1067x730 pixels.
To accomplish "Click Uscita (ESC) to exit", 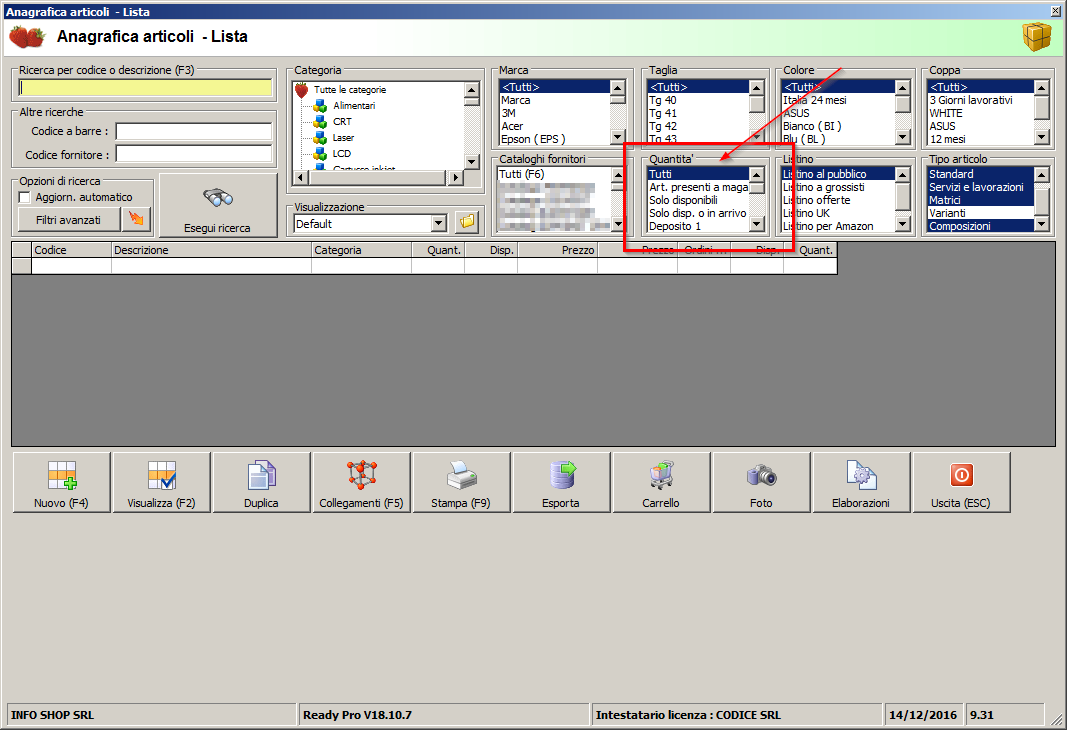I will (x=961, y=482).
